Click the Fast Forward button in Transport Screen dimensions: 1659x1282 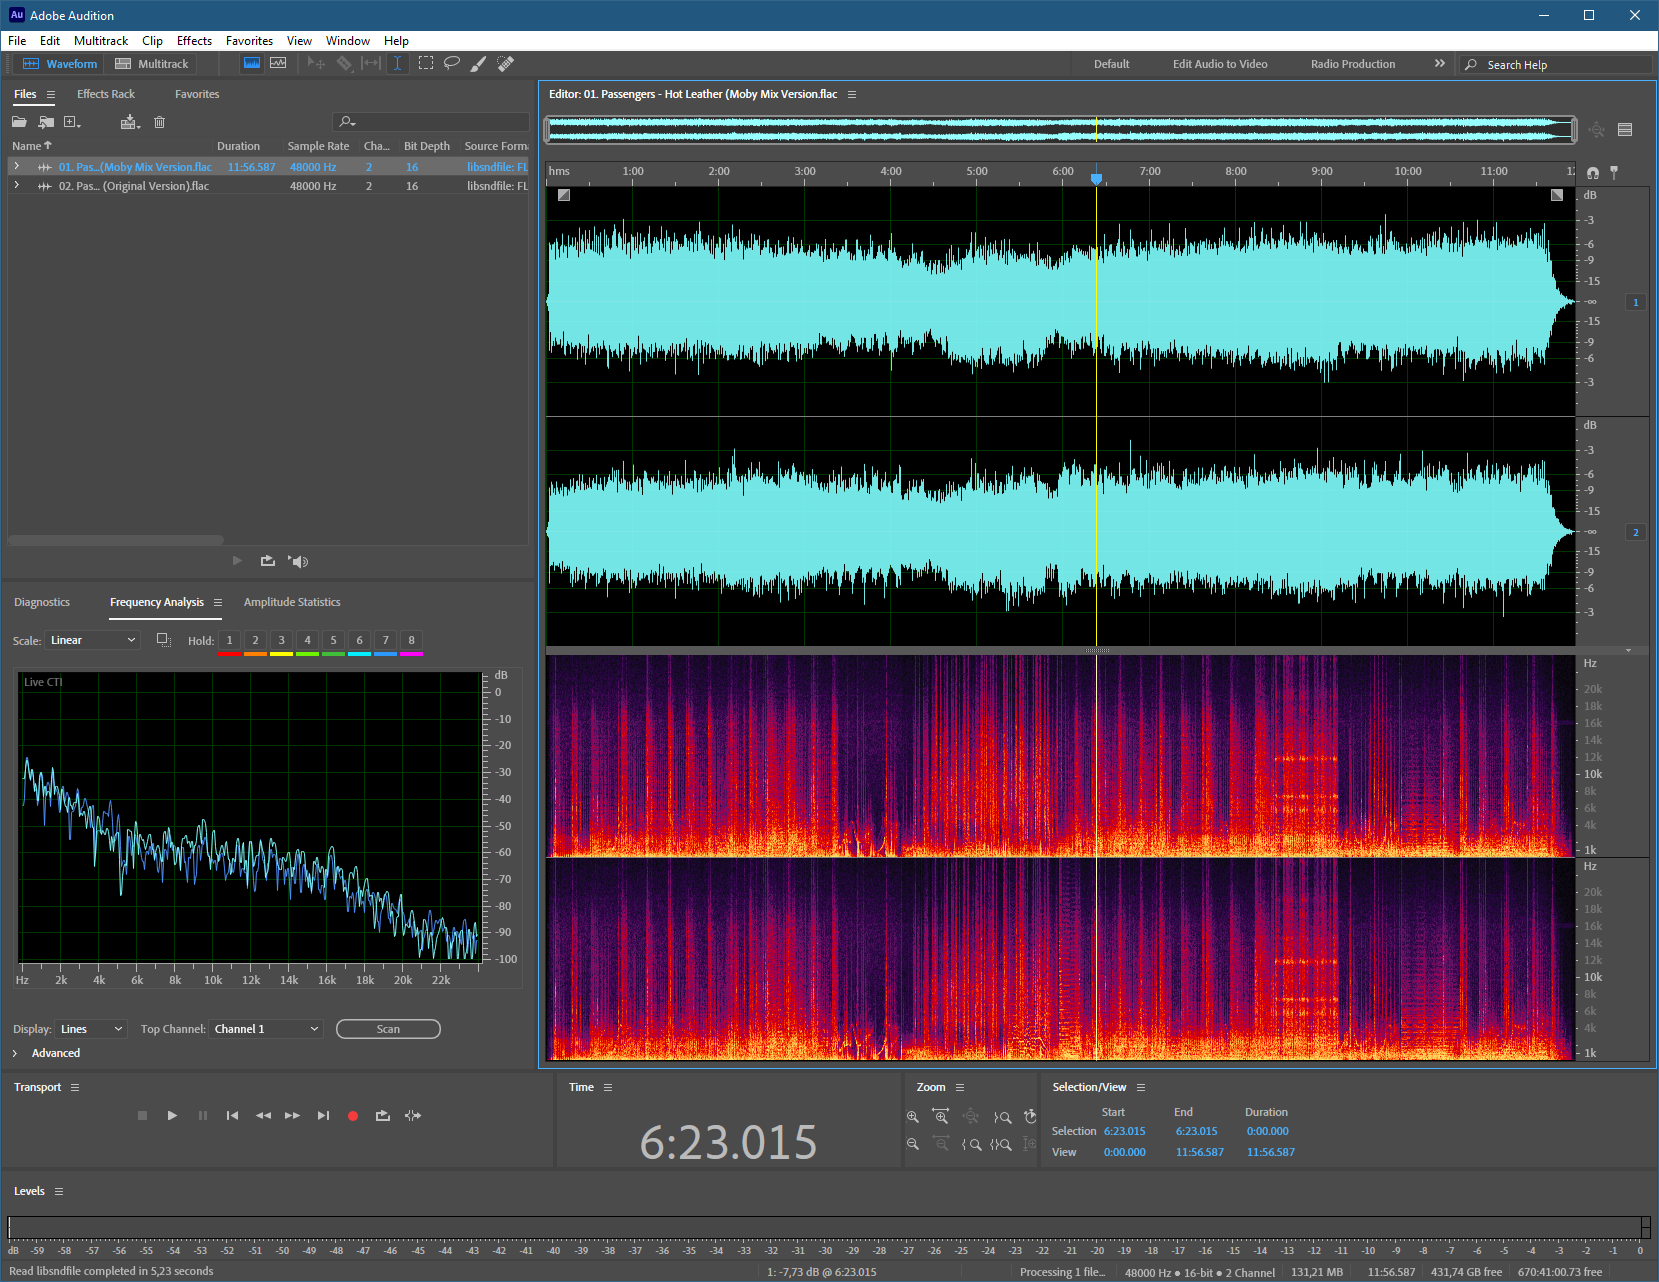292,1116
